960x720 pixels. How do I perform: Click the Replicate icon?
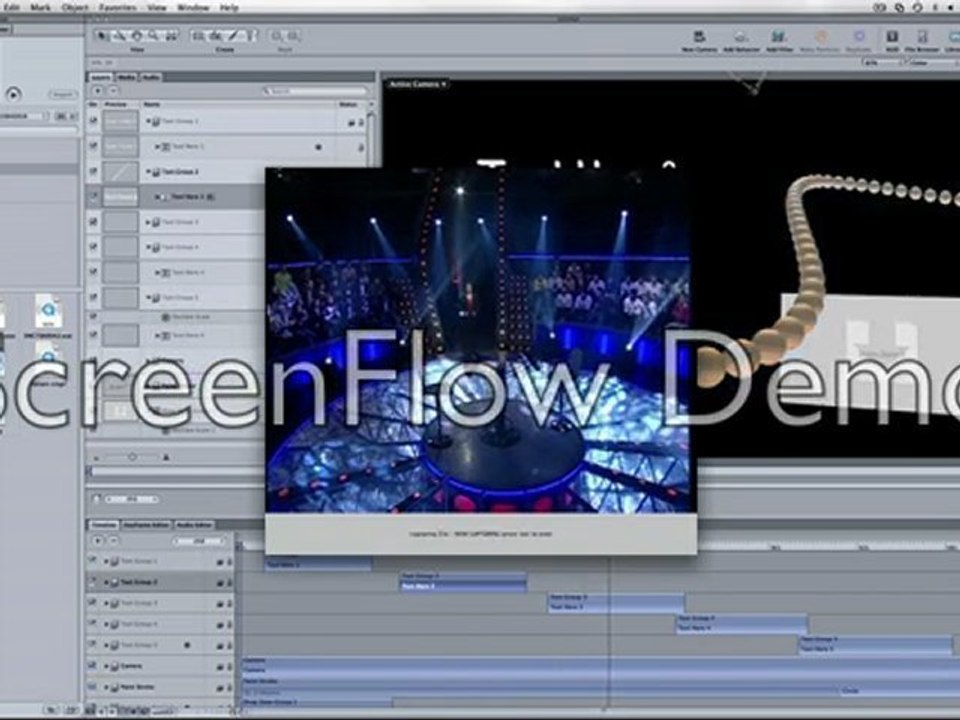[x=858, y=37]
